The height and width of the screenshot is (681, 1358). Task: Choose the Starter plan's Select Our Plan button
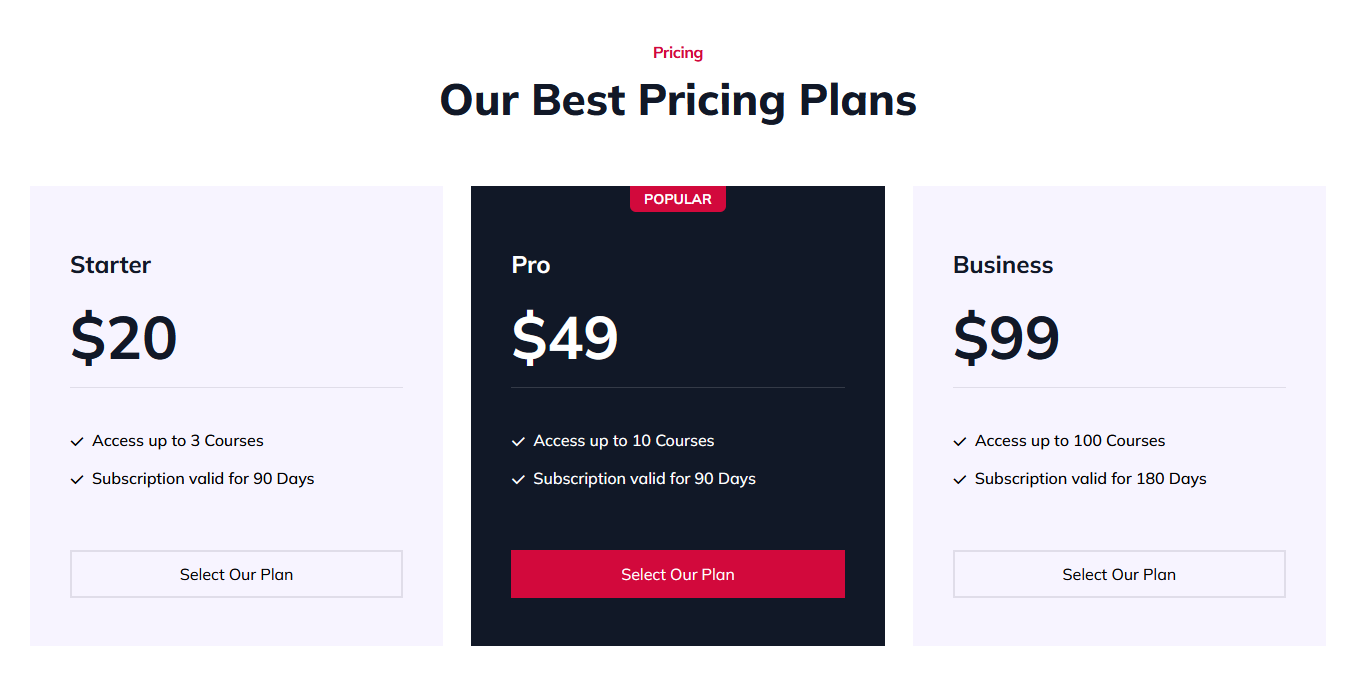[236, 574]
